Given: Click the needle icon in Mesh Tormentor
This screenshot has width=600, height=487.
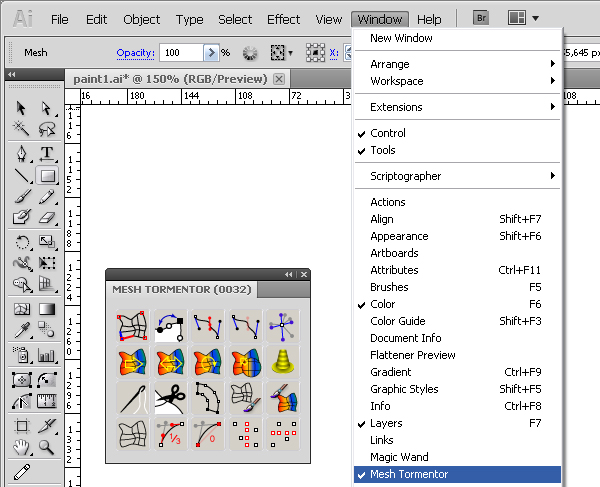Looking at the screenshot, I should 133,399.
